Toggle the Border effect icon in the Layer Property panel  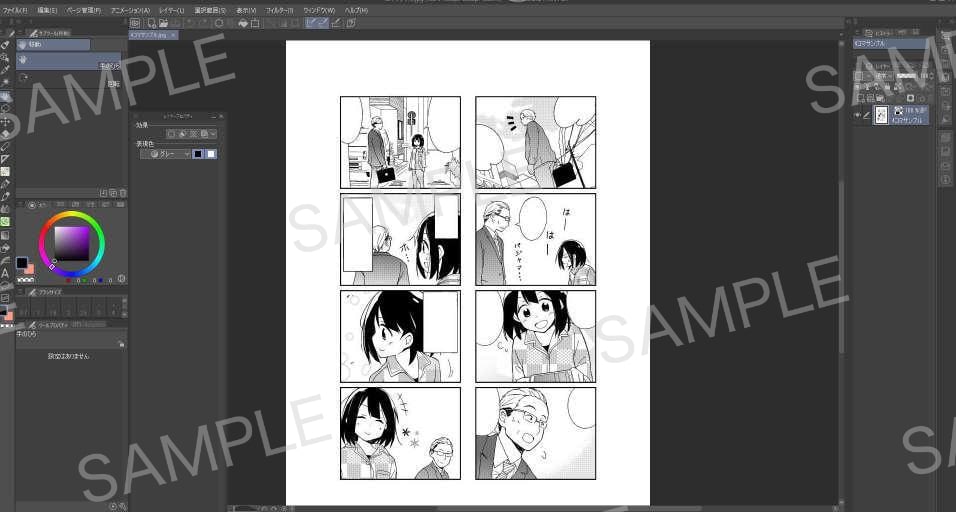click(171, 133)
